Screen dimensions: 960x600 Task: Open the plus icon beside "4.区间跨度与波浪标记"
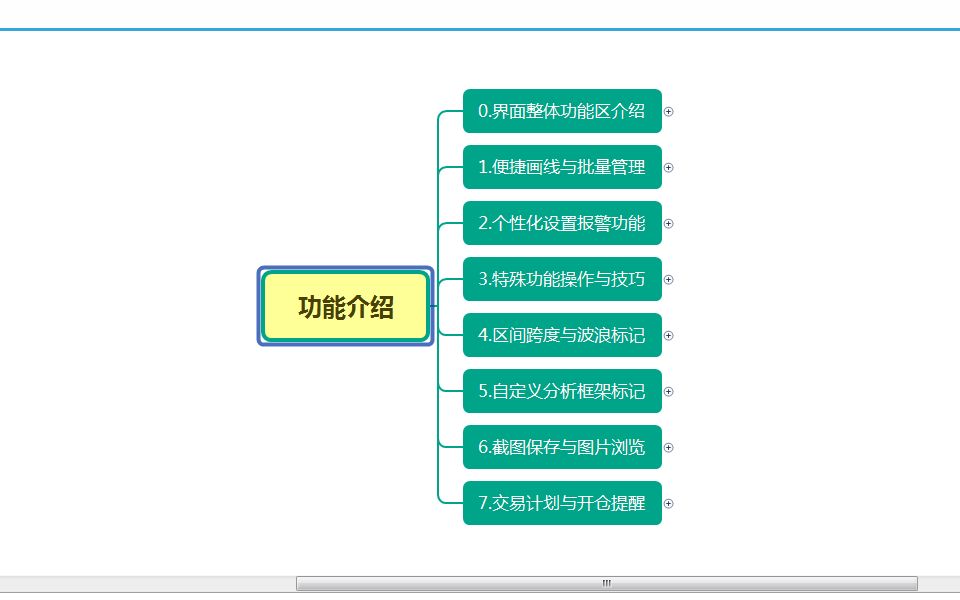pos(668,337)
